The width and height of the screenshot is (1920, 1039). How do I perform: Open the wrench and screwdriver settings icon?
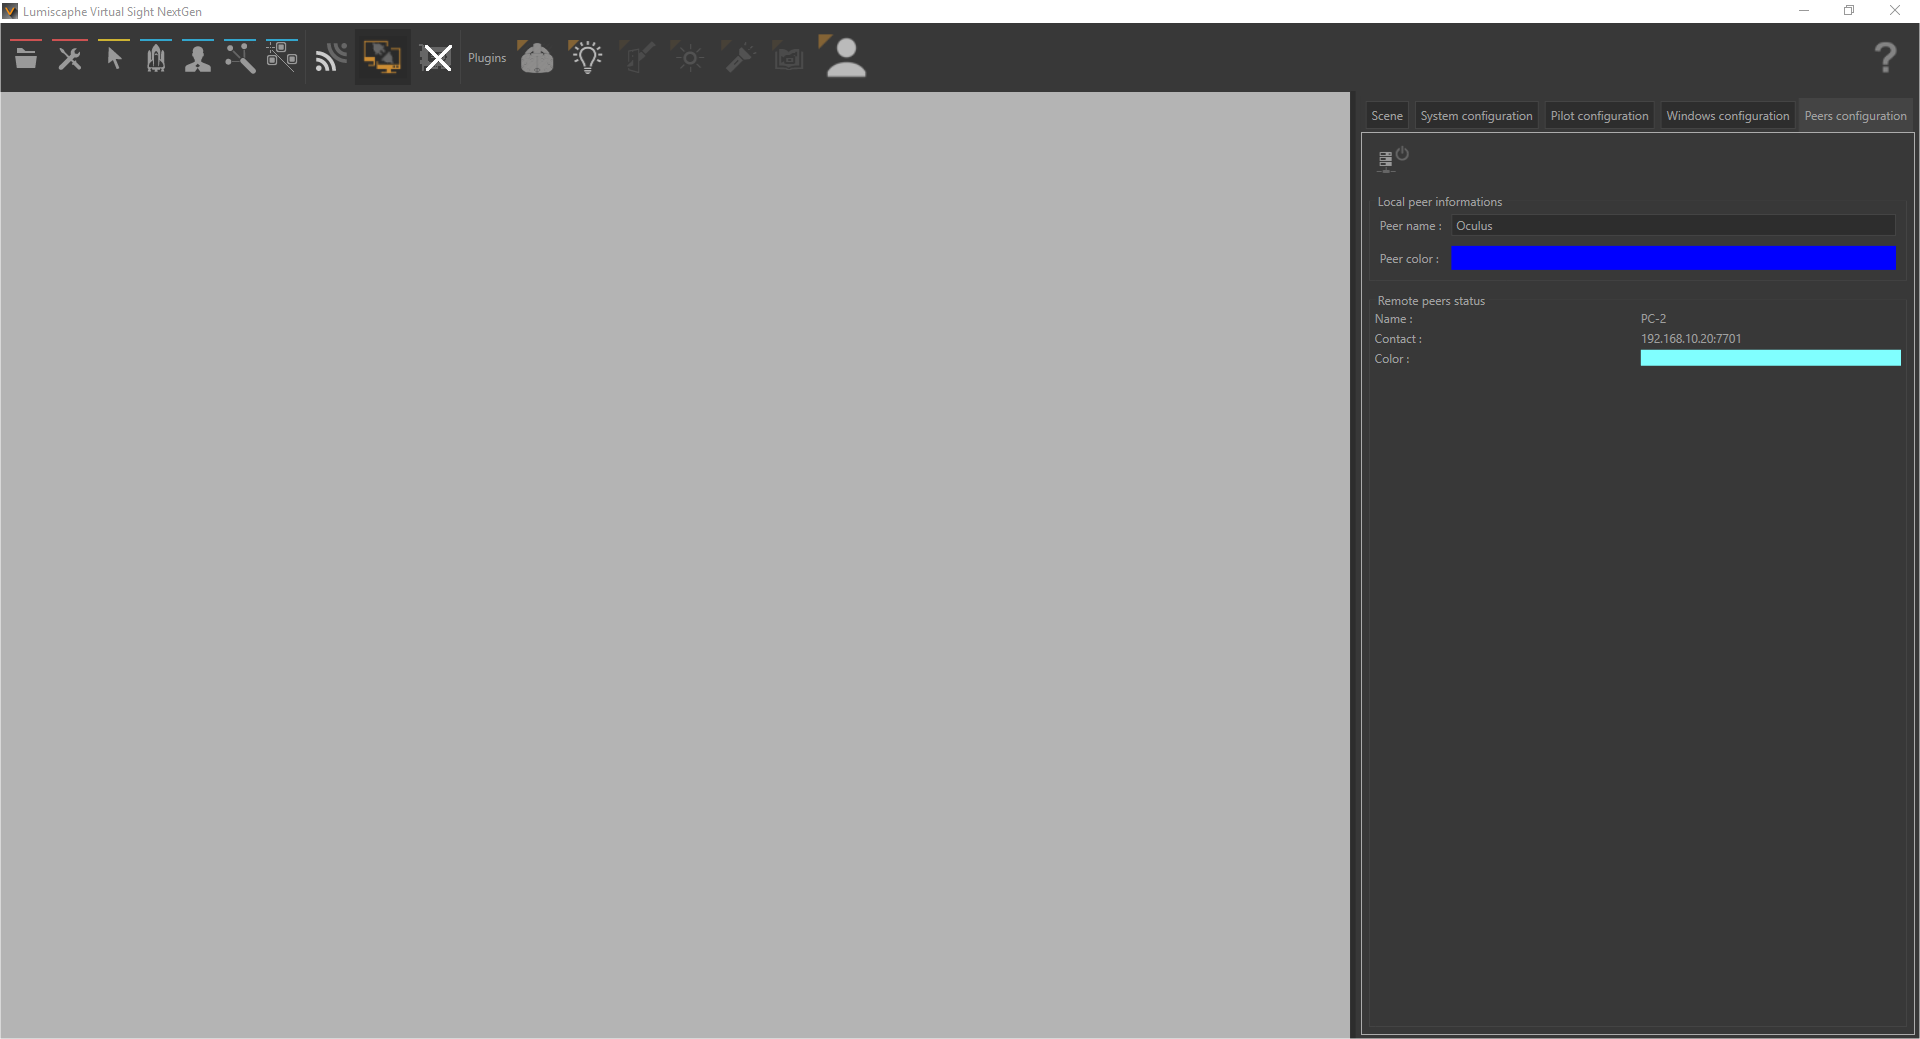point(70,58)
